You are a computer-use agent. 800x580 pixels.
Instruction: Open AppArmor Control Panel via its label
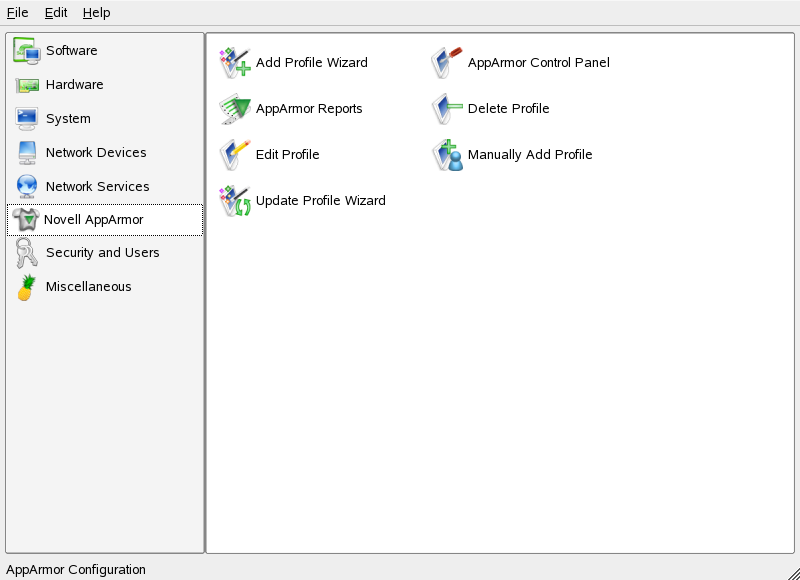(x=539, y=63)
